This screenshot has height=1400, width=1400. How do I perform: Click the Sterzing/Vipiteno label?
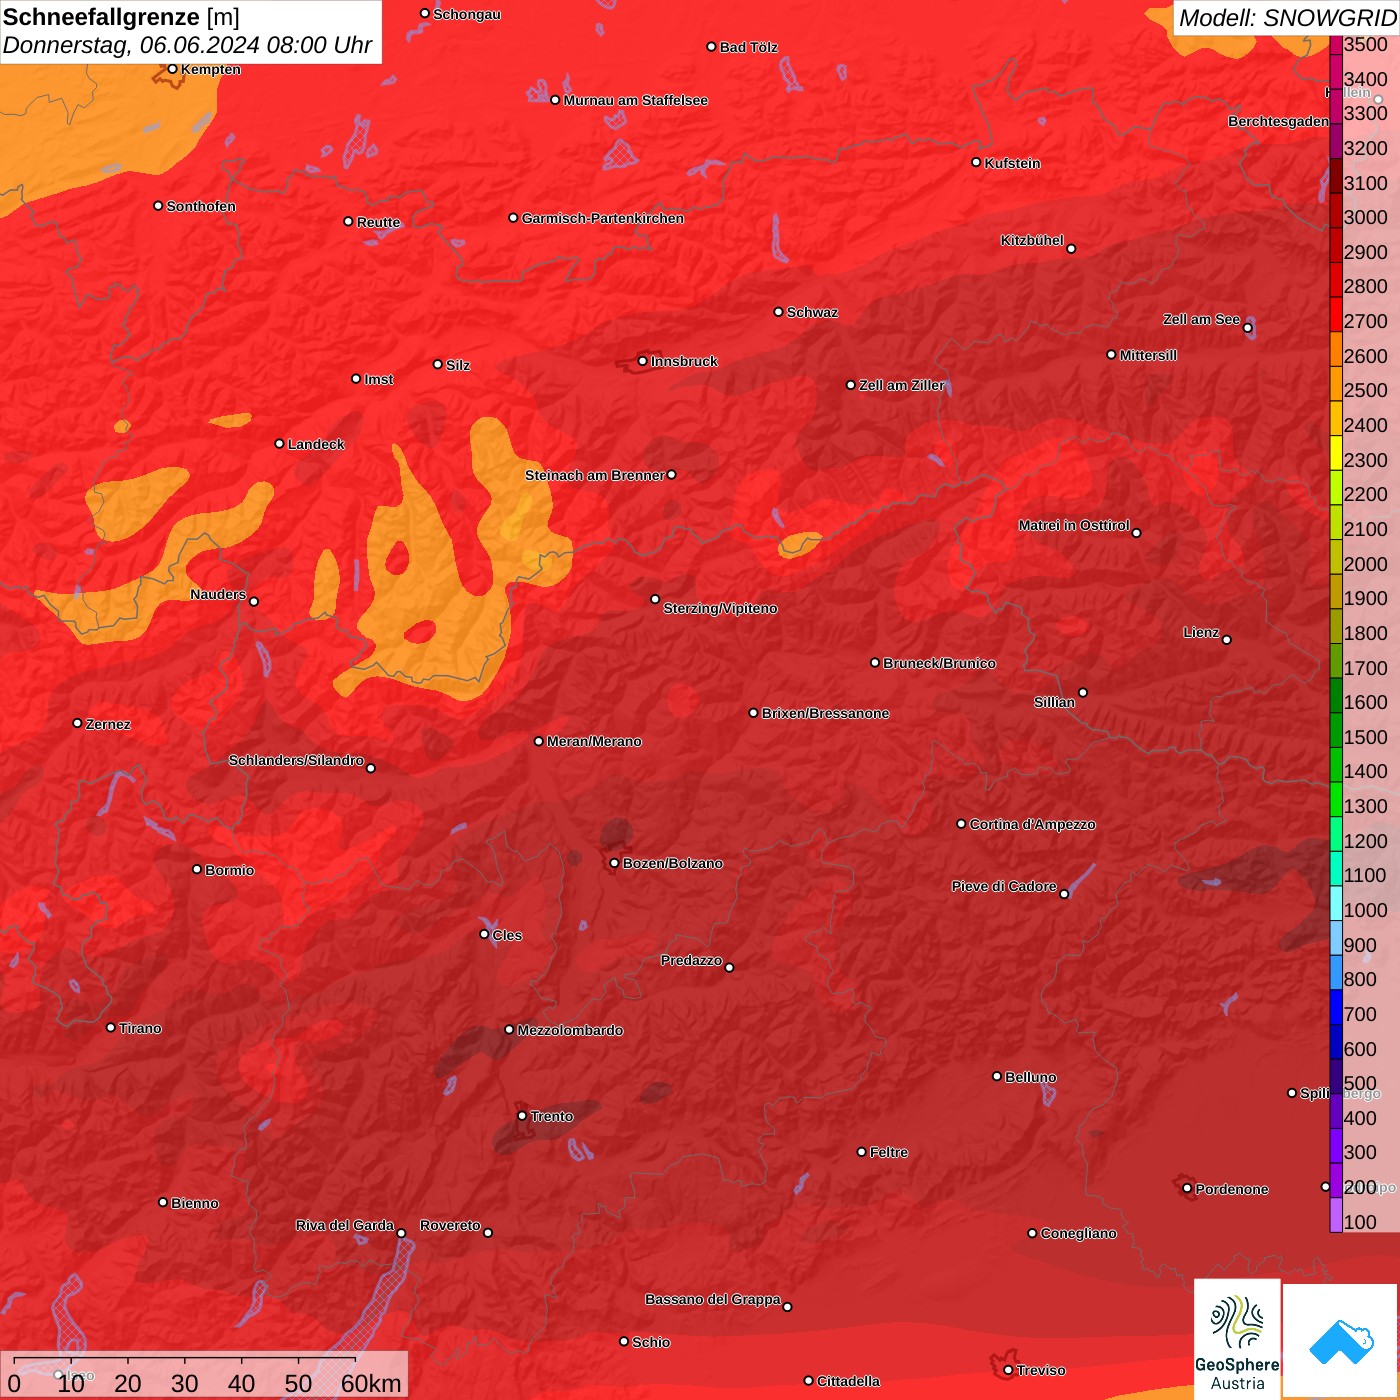click(720, 608)
